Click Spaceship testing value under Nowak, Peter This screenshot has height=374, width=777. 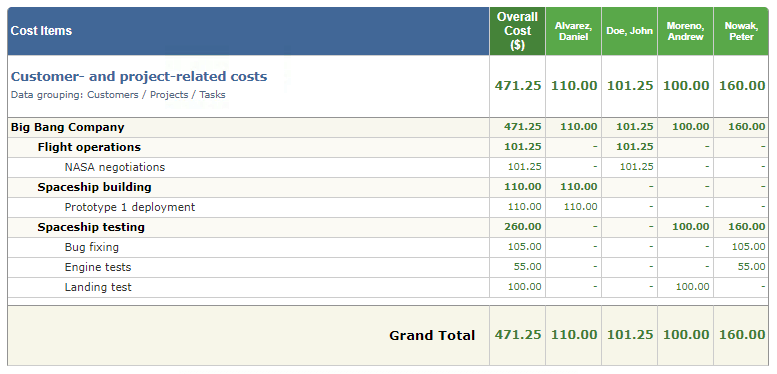pyautogui.click(x=747, y=227)
